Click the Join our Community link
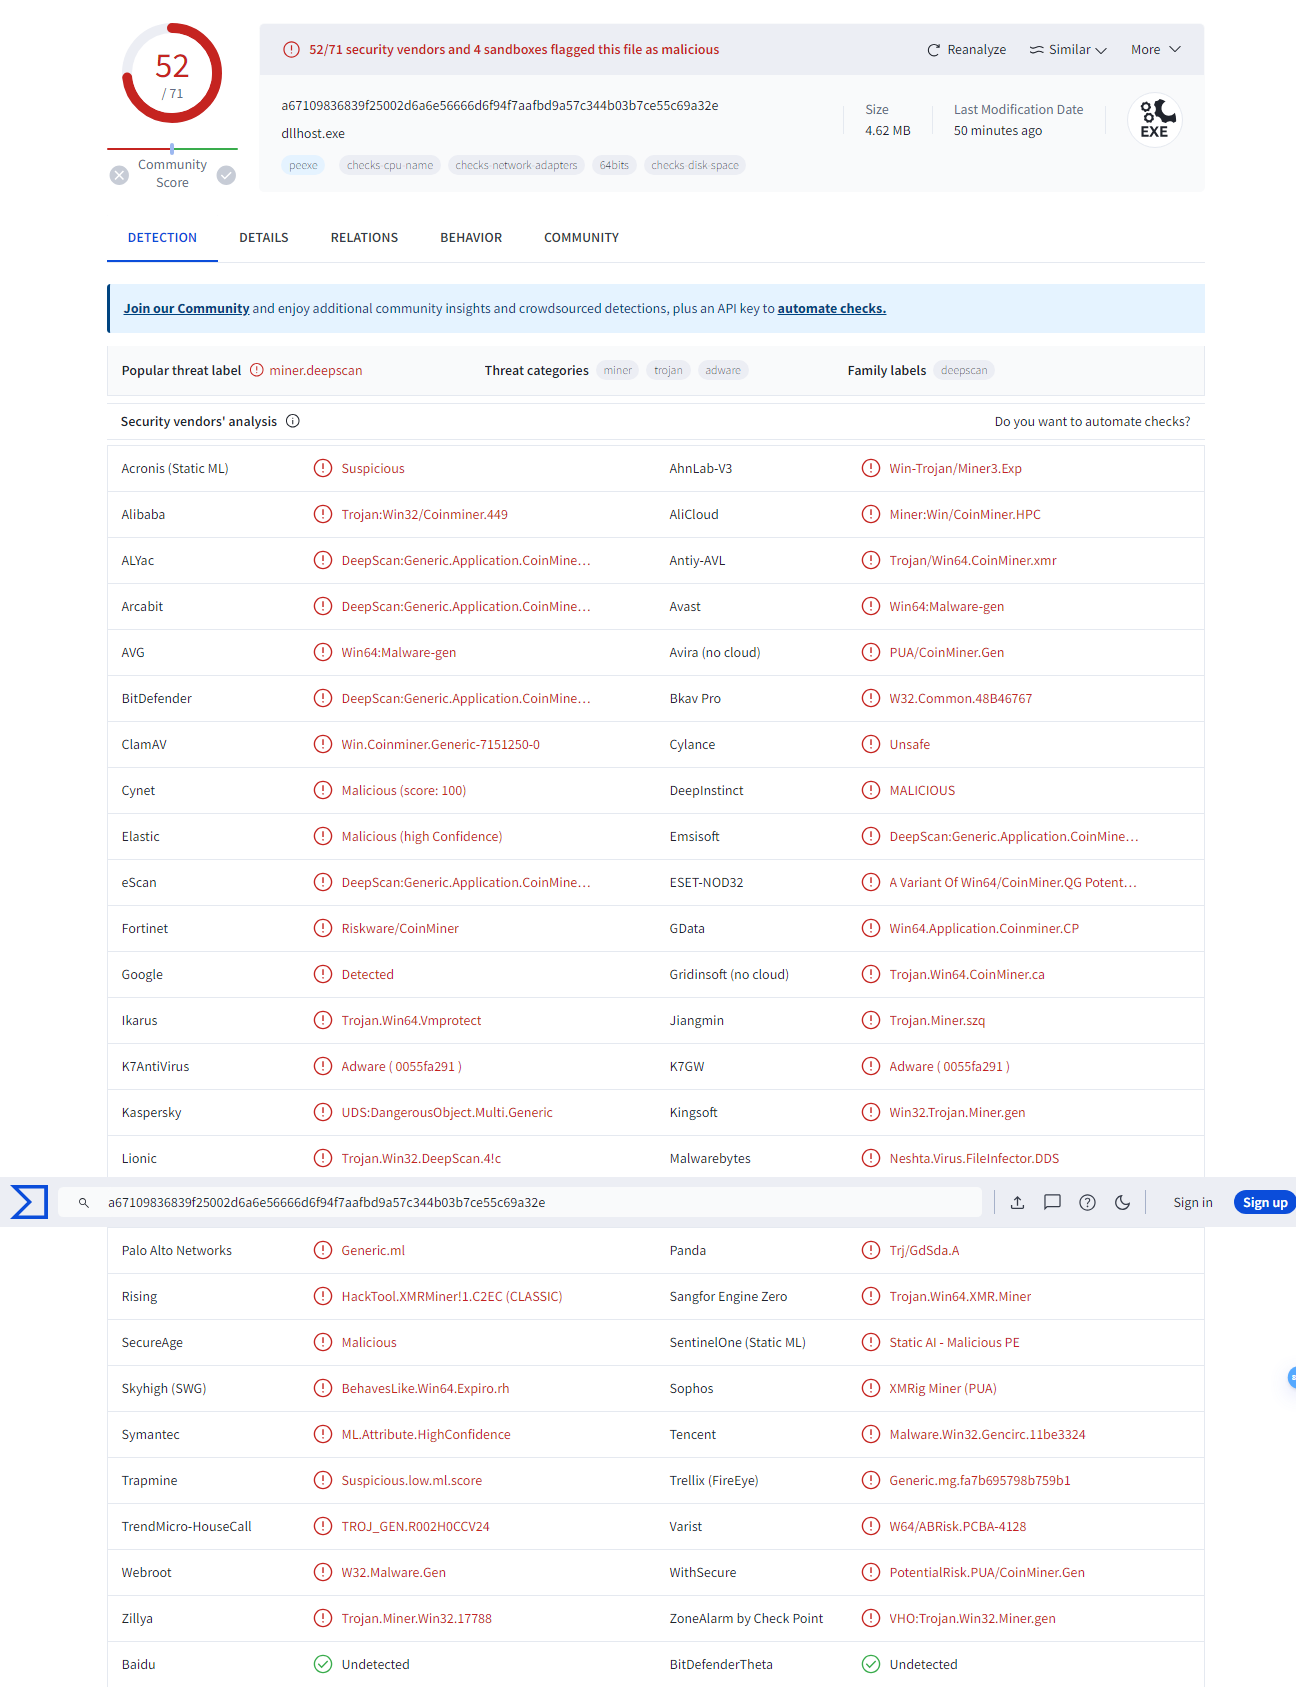 (186, 309)
